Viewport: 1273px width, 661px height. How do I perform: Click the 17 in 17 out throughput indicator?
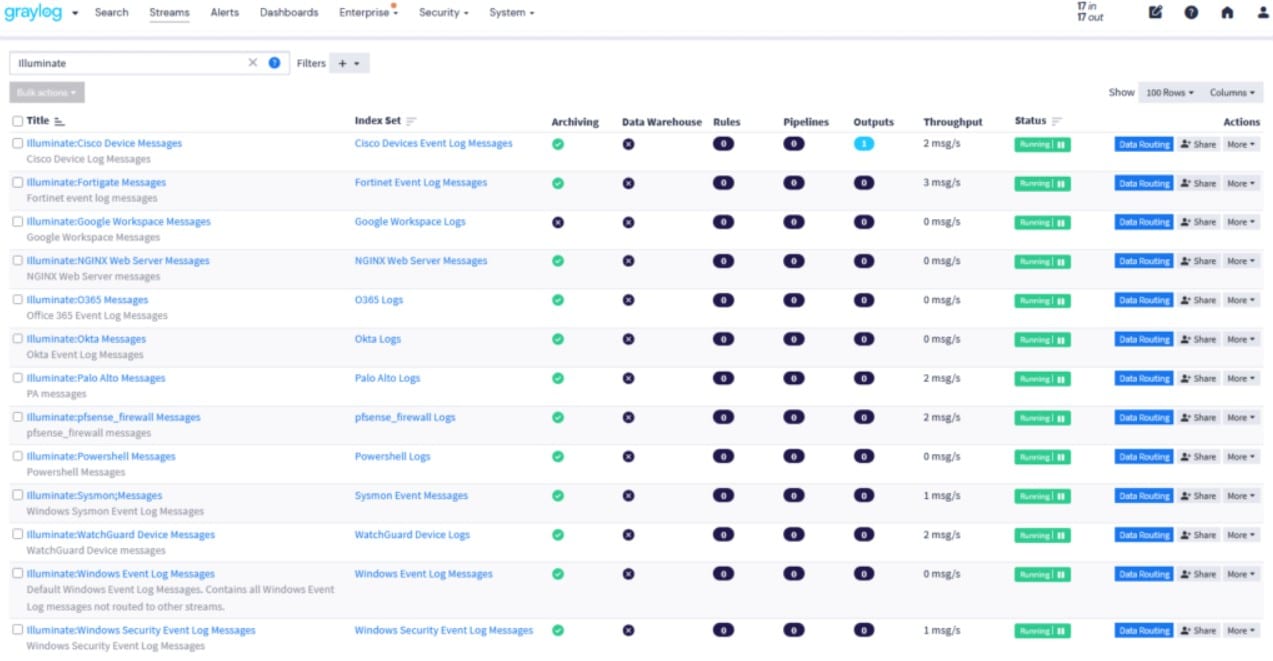[1090, 12]
